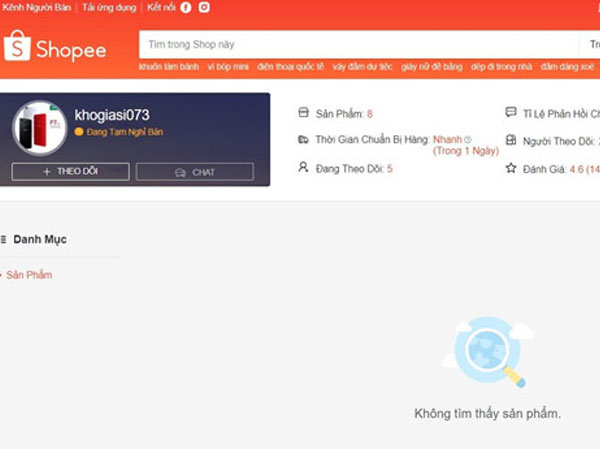Click the Sản Phẩm store icon
This screenshot has width=600, height=450.
coord(304,113)
